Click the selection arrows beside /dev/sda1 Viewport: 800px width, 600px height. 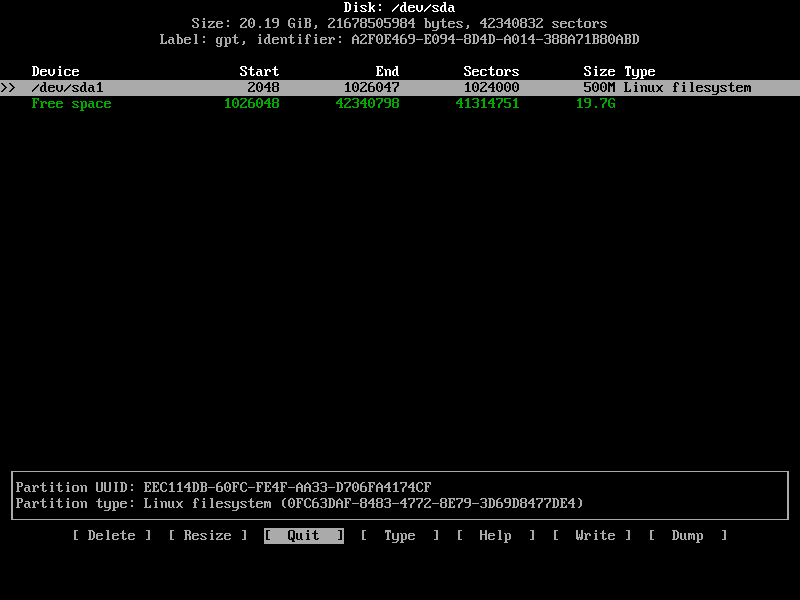tap(8, 87)
